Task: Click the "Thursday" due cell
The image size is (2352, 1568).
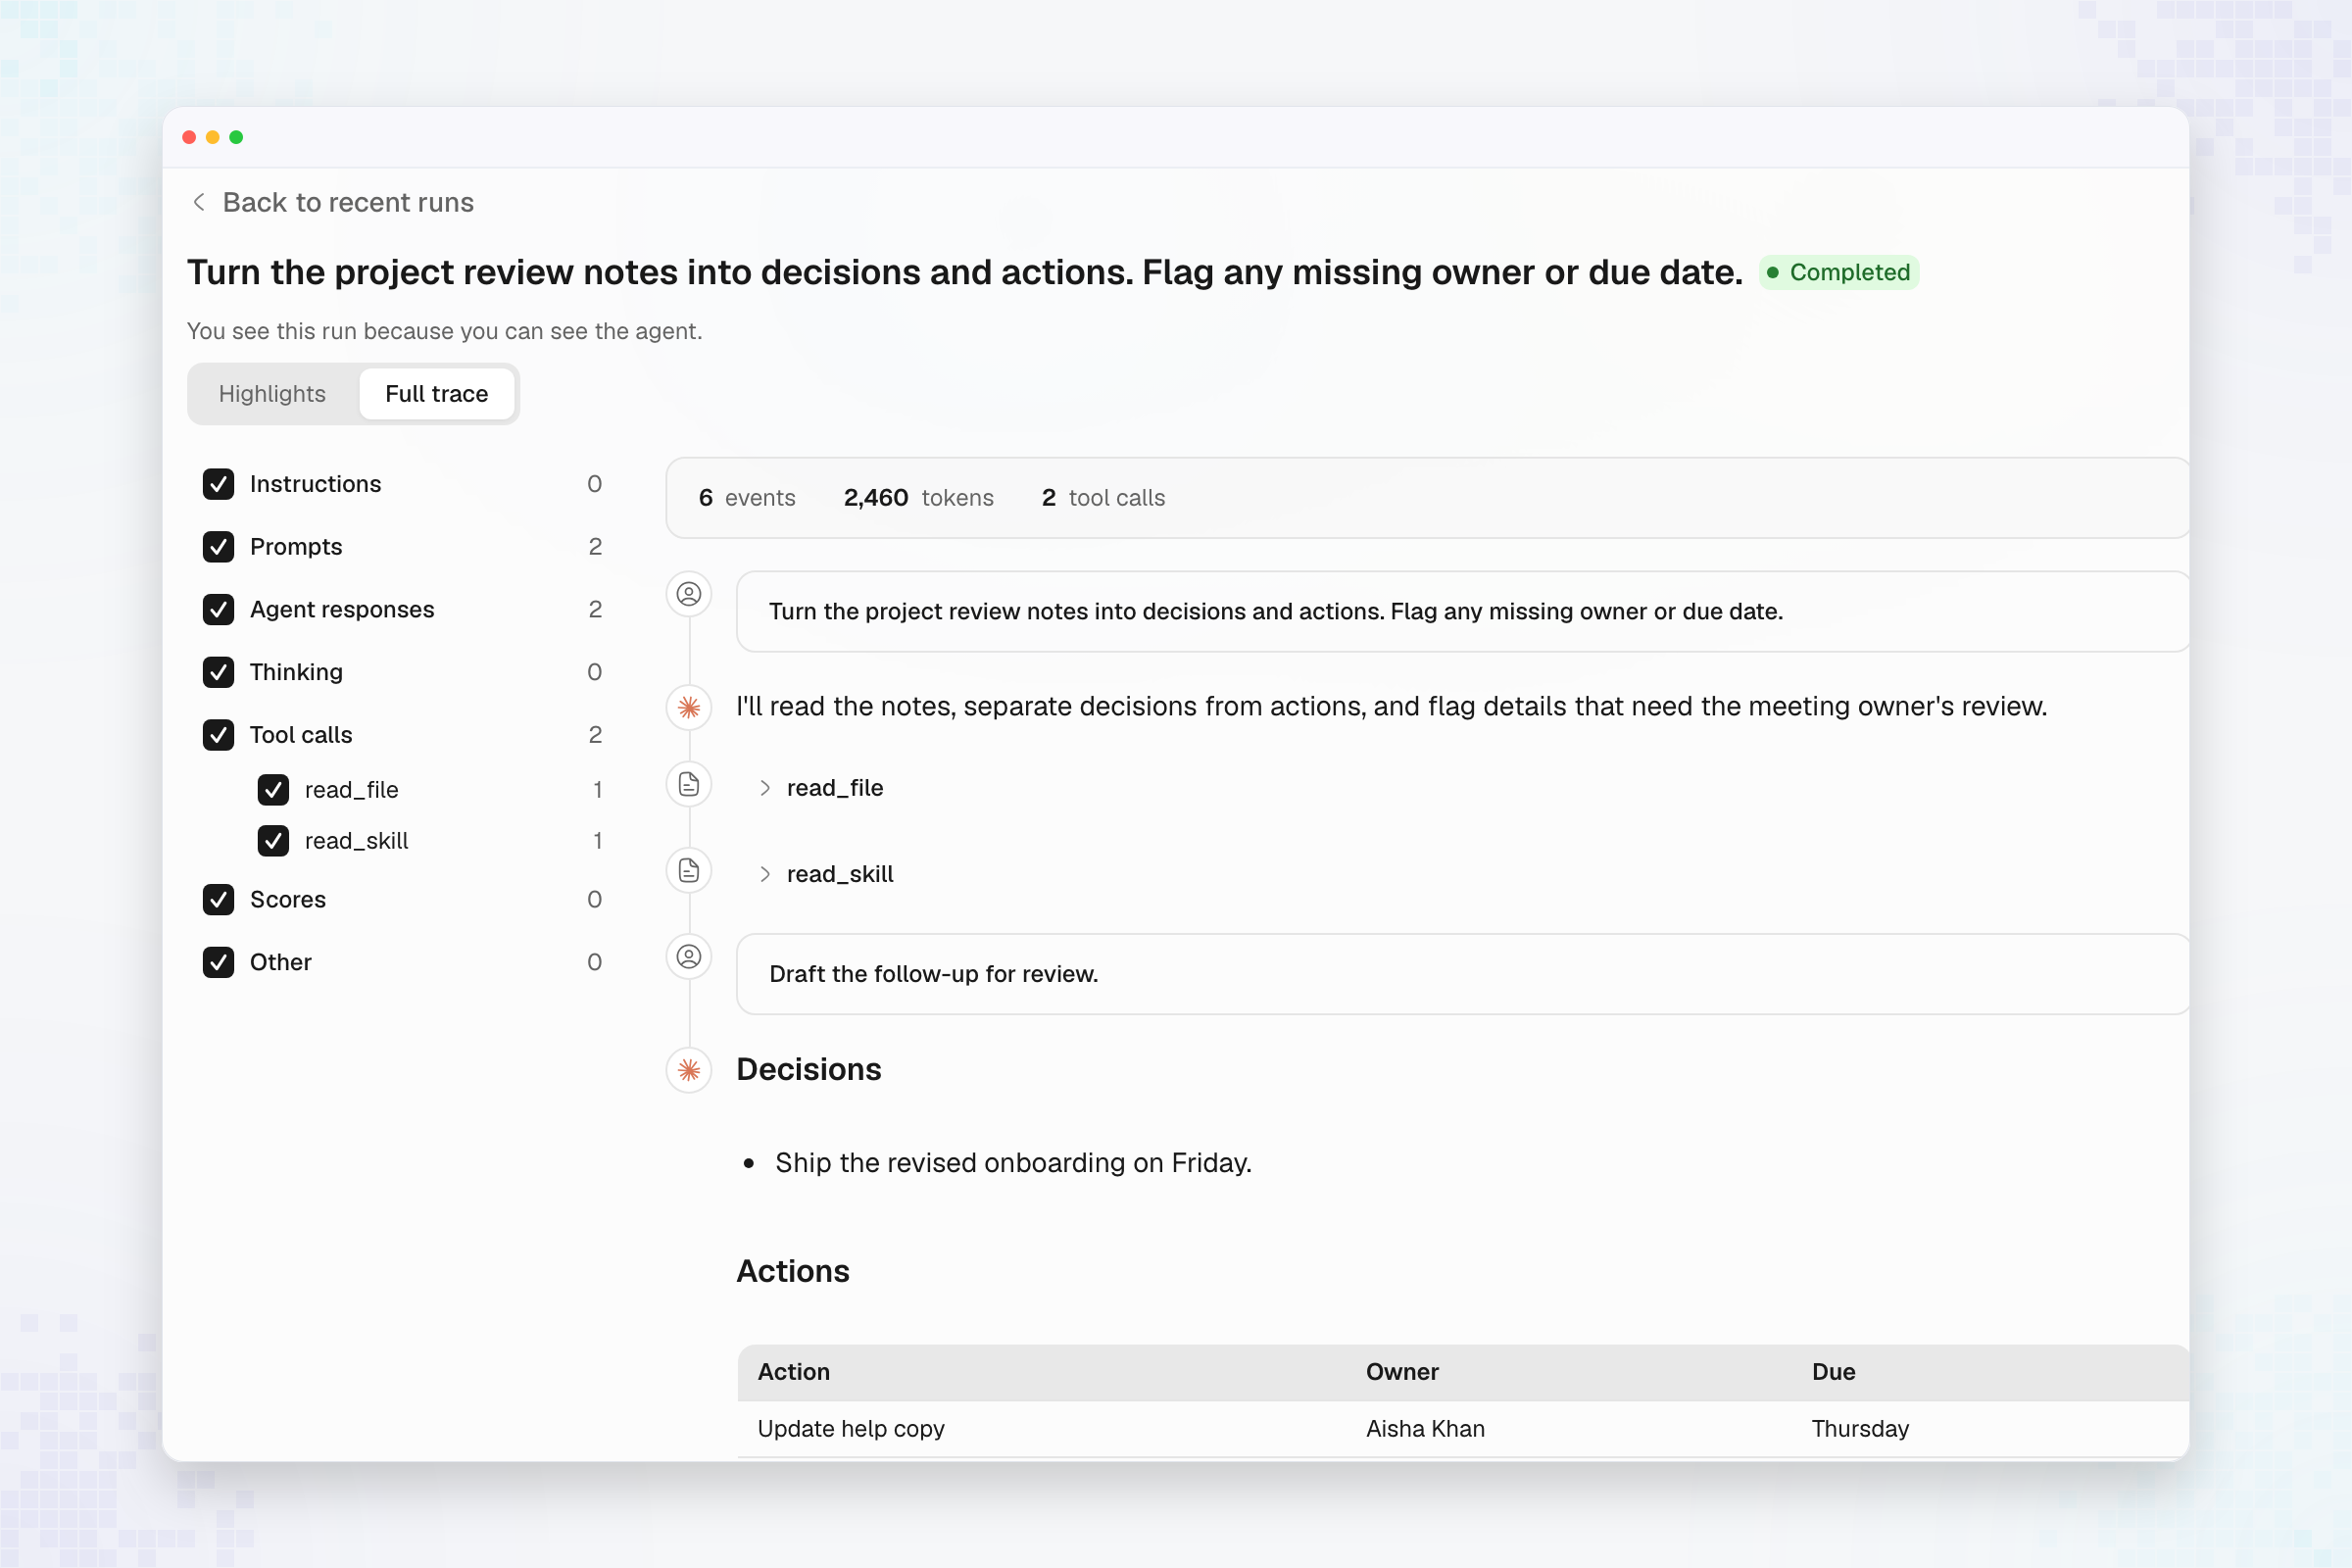Action: point(1860,1429)
